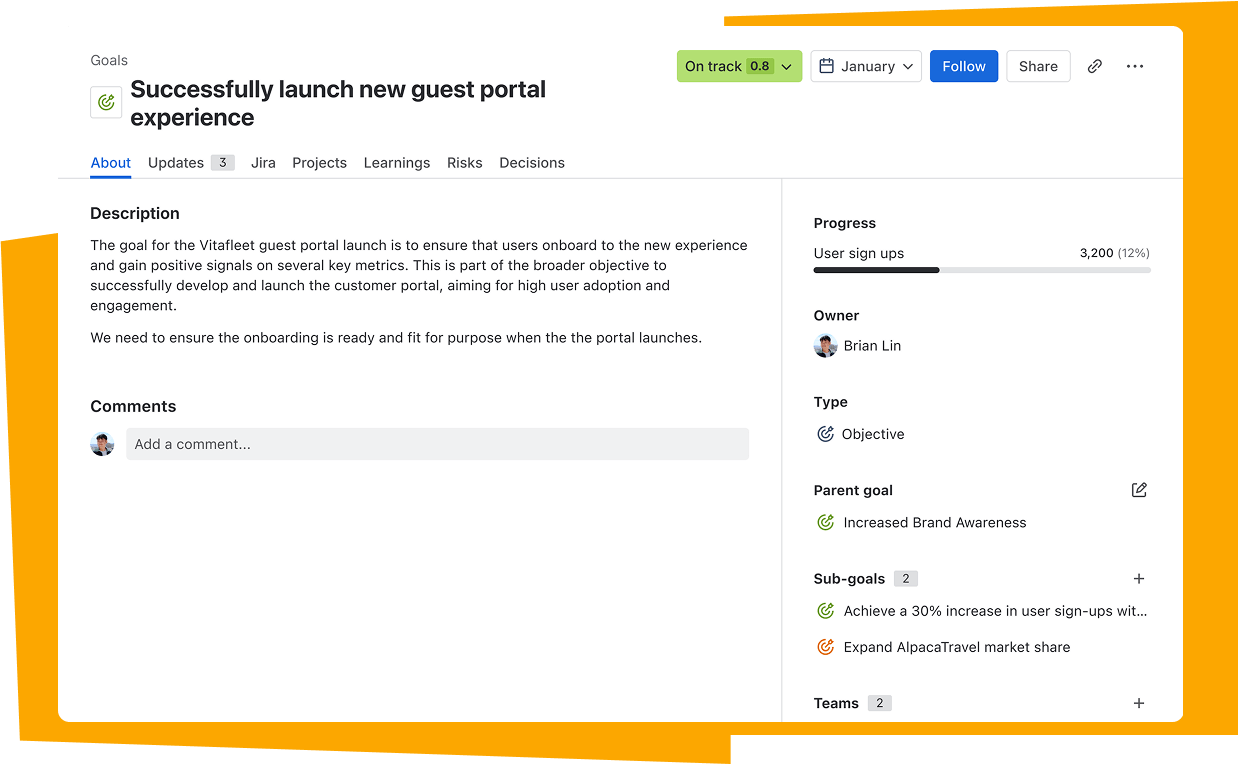Go to the Decisions tab

(x=532, y=163)
